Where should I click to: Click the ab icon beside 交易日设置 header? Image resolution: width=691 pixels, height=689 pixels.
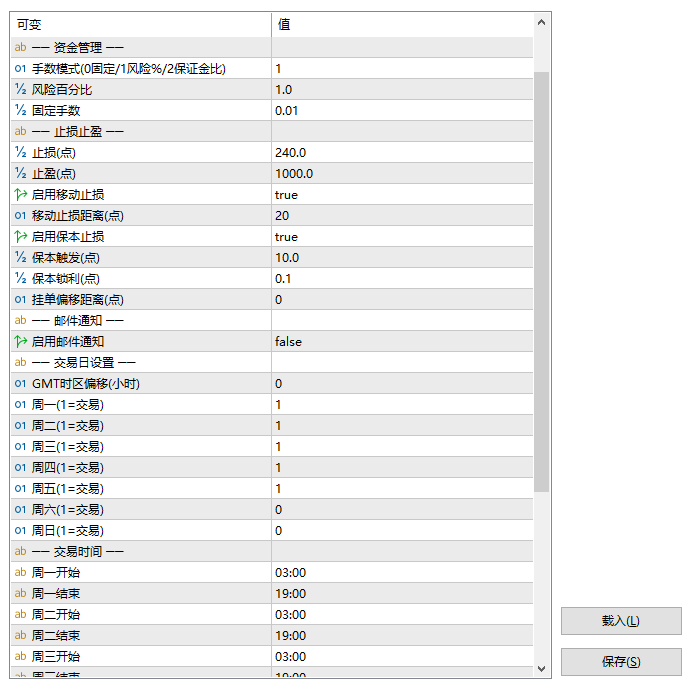tap(20, 362)
